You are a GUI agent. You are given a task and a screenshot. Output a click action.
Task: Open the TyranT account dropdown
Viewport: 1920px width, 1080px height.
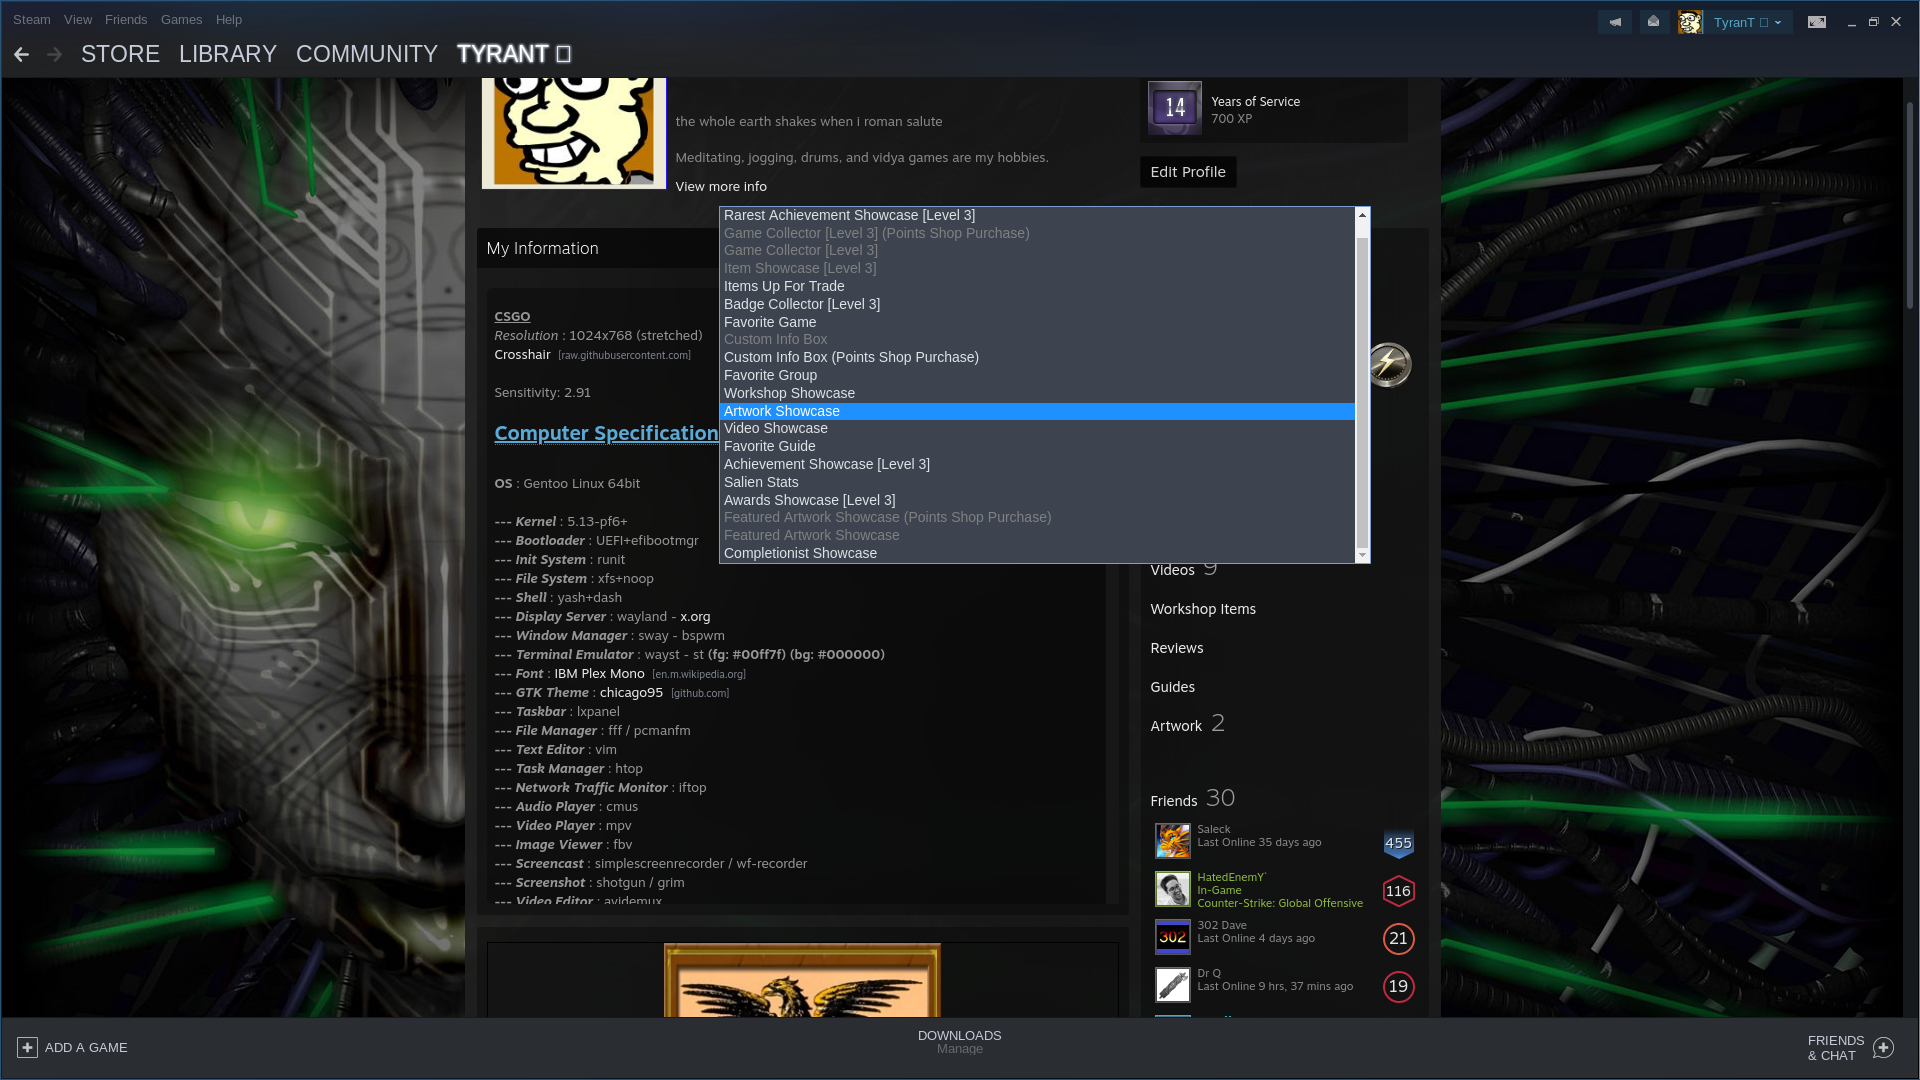[1746, 22]
